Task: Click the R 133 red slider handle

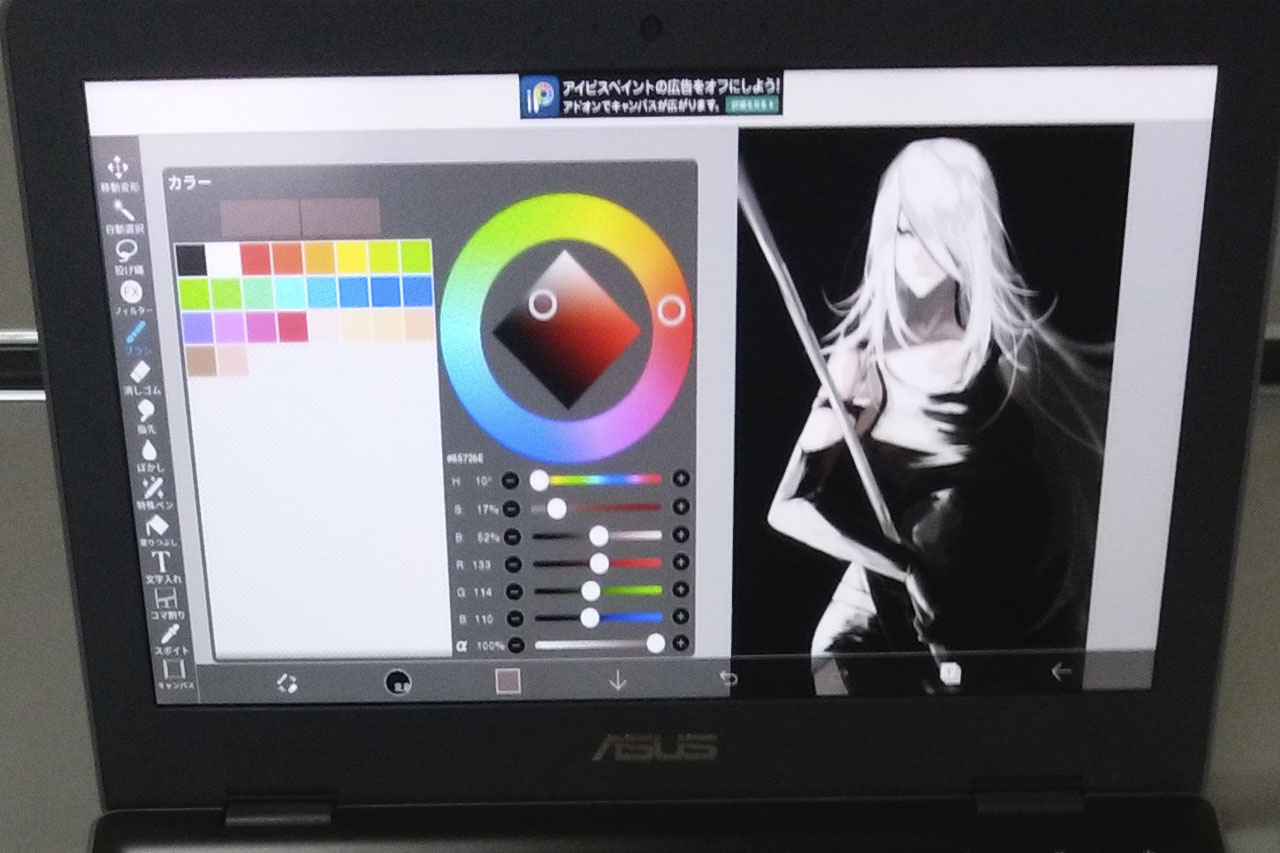Action: pyautogui.click(x=599, y=563)
